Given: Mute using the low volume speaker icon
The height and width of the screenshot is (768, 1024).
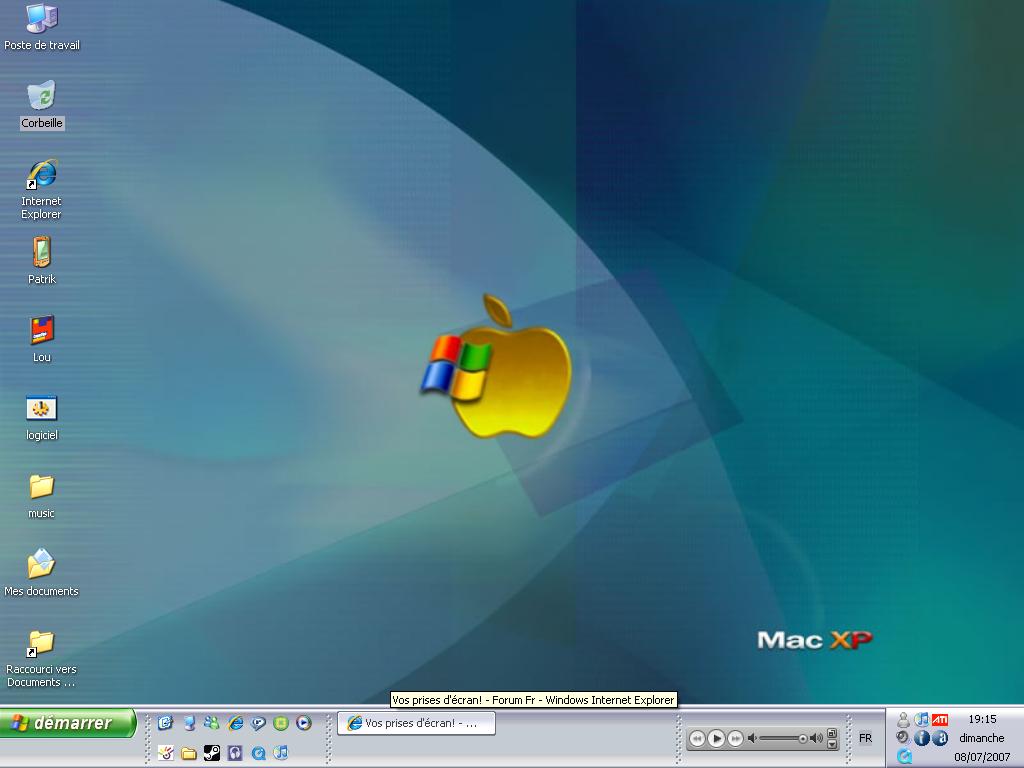Looking at the screenshot, I should point(752,739).
